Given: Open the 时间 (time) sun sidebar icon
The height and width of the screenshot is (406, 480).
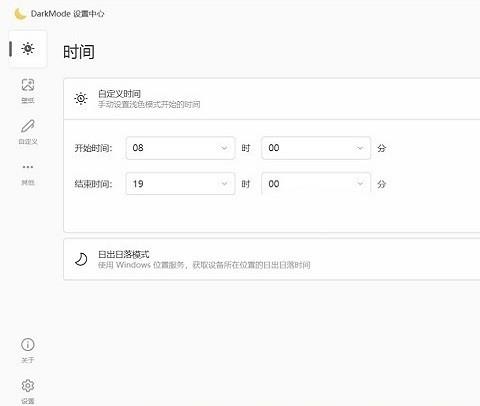Looking at the screenshot, I should pos(28,49).
